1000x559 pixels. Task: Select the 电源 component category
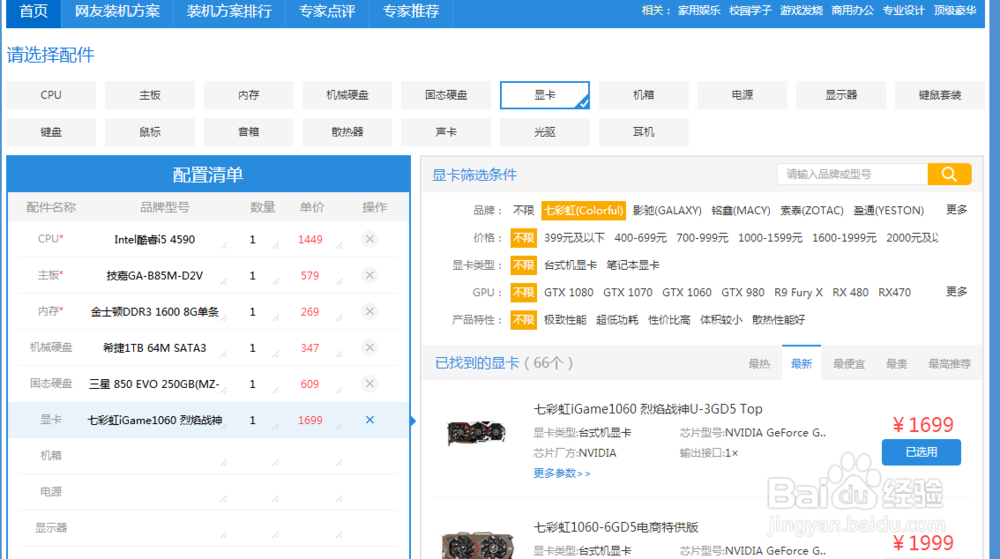pyautogui.click(x=742, y=95)
